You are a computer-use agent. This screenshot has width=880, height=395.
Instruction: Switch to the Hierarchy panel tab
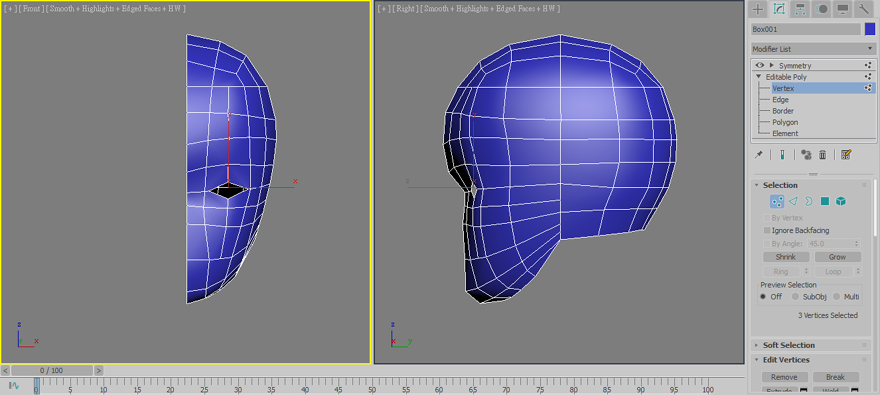point(800,9)
